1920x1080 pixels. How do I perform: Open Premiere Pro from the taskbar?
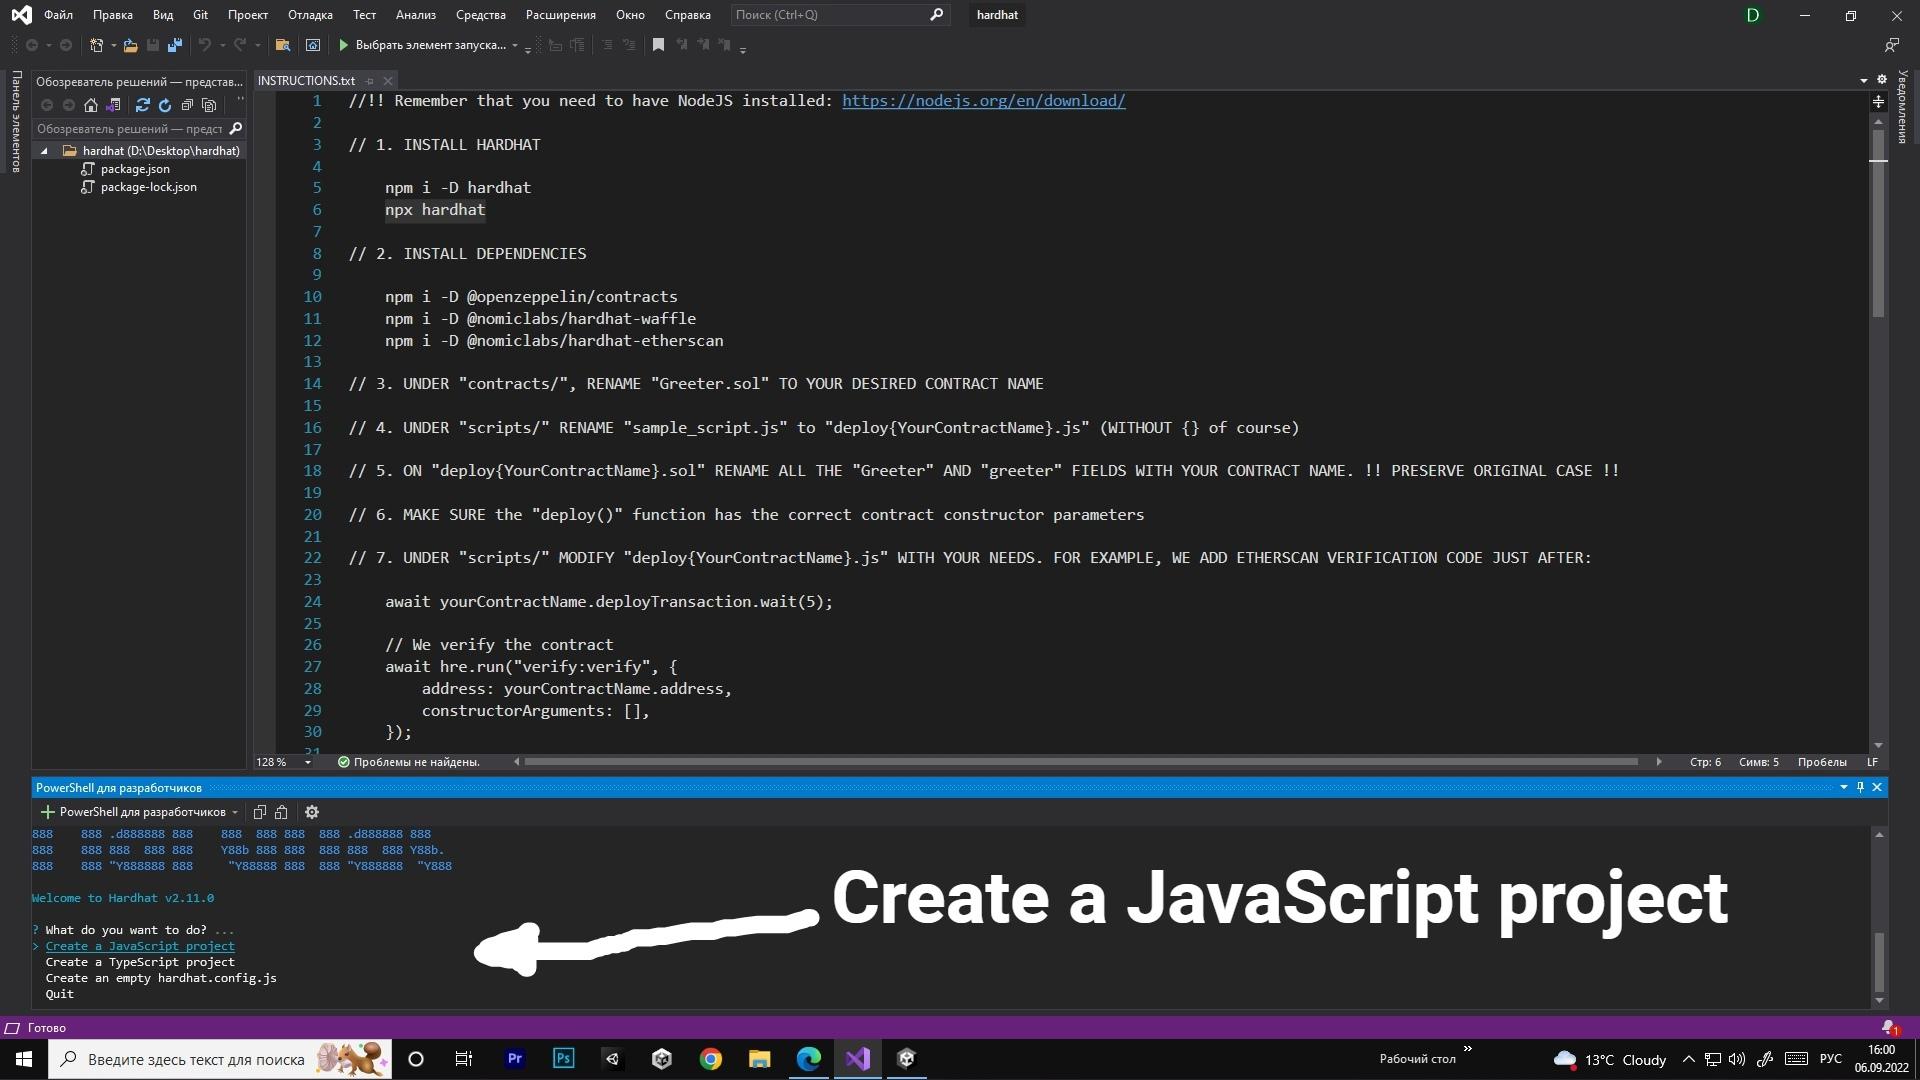pos(515,1059)
